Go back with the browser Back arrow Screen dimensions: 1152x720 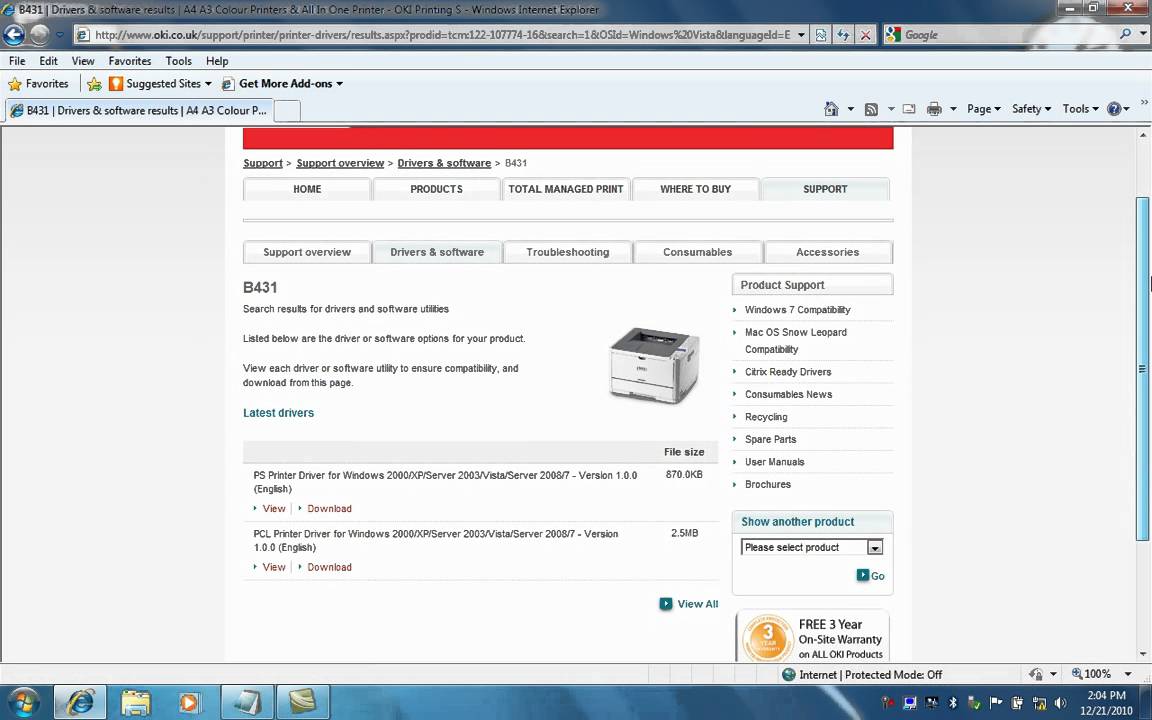pos(14,35)
